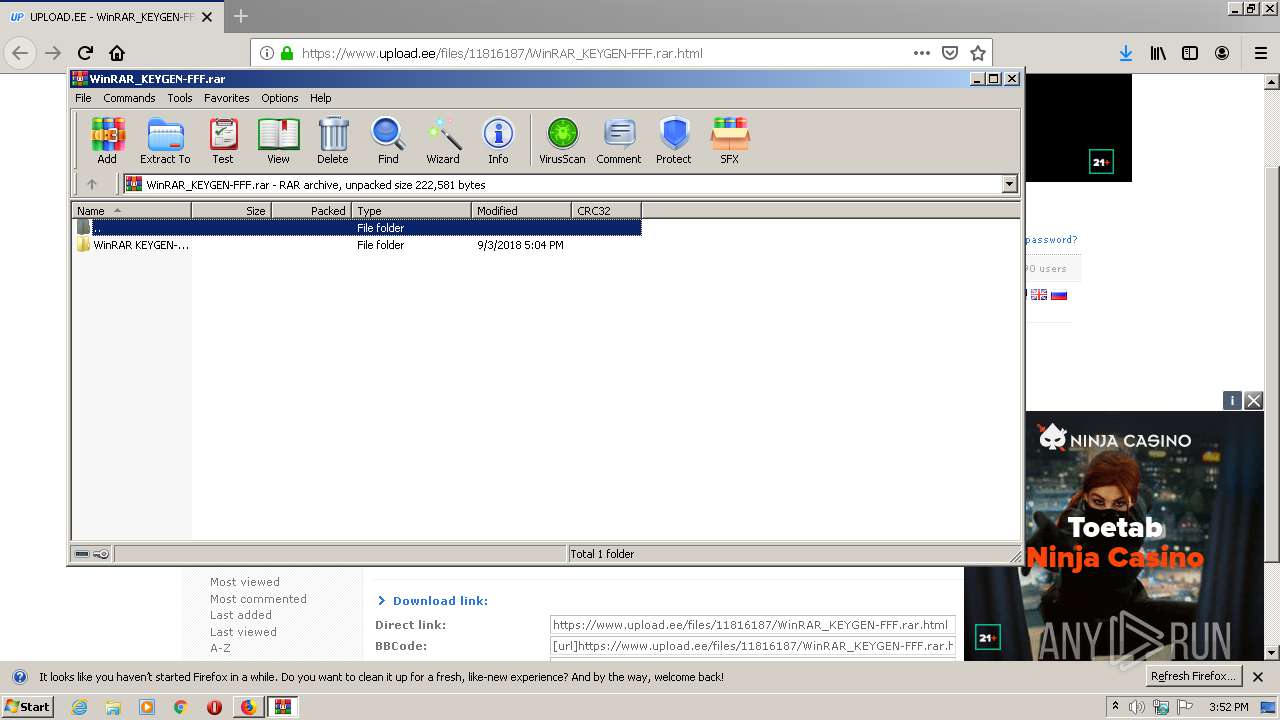The image size is (1280, 720).
Task: Open the Find magnifier tool
Action: coord(388,140)
